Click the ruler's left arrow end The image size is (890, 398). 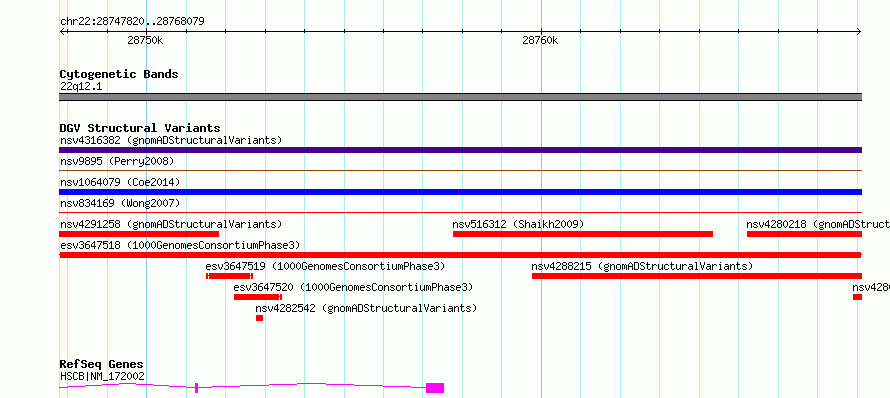click(x=62, y=32)
